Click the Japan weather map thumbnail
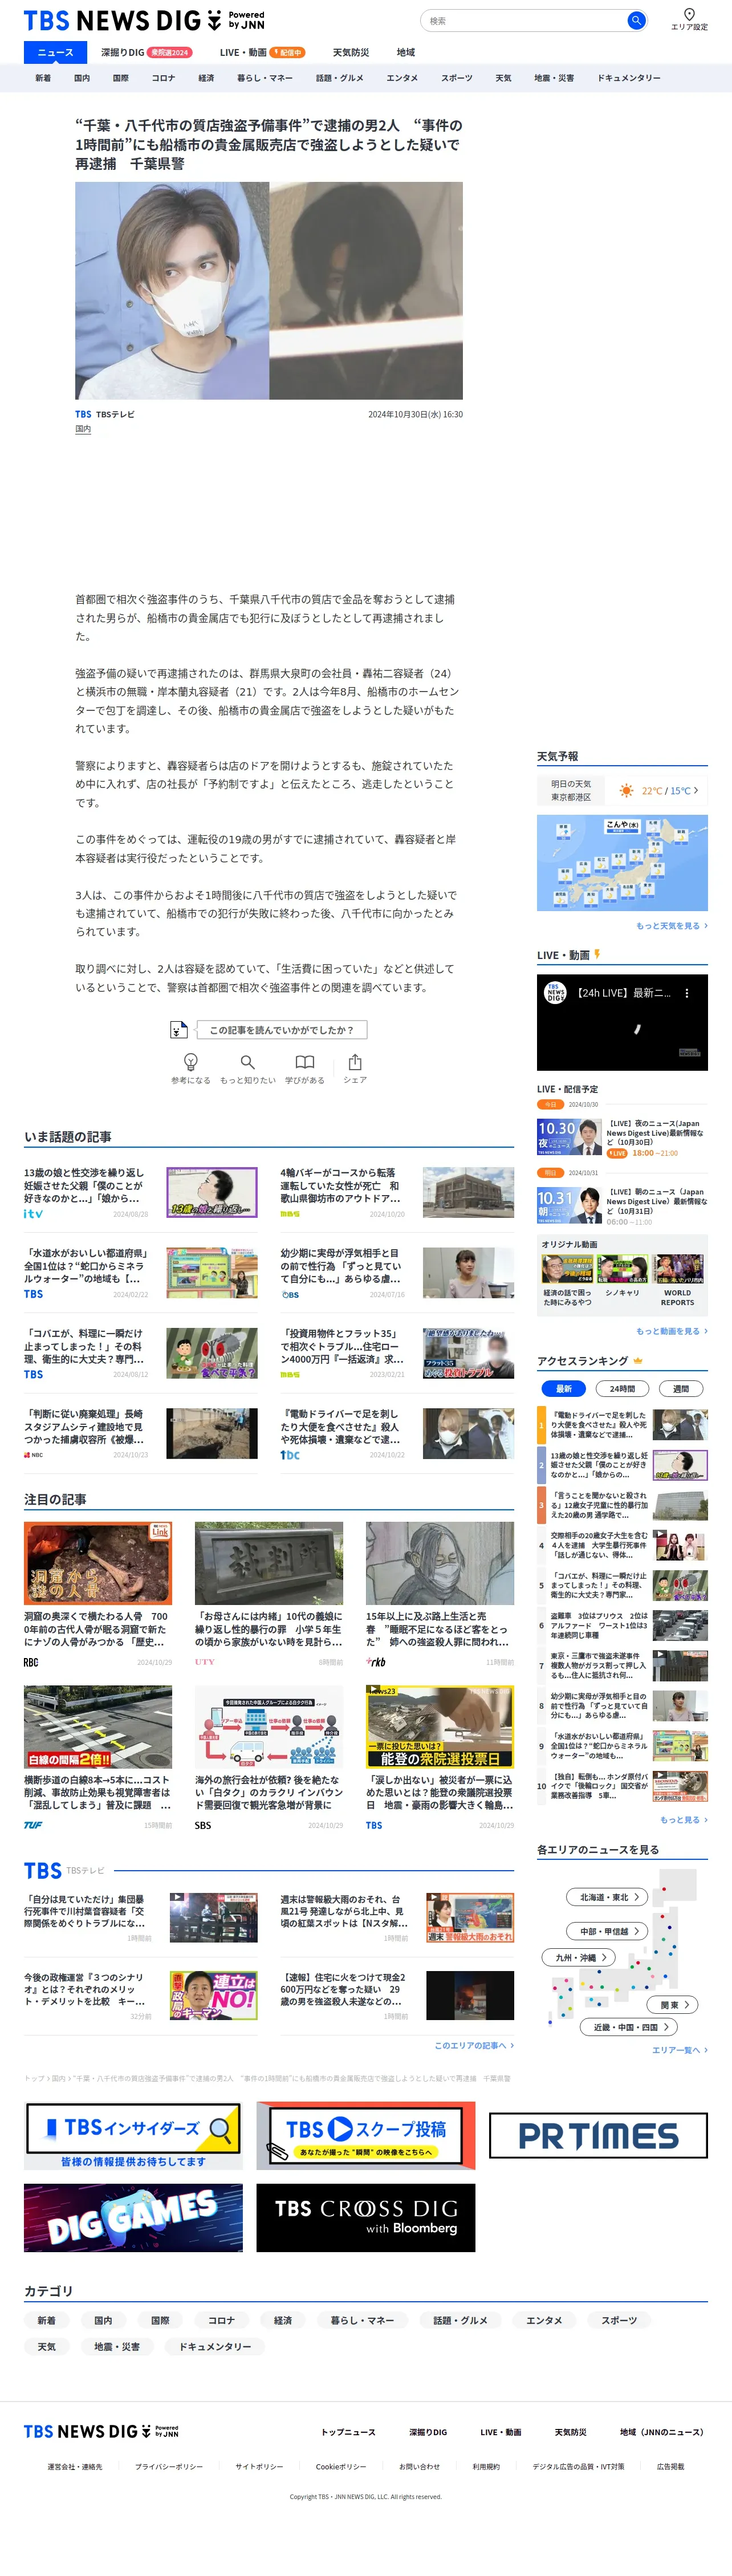Screen dimensions: 732x2576 tap(622, 862)
